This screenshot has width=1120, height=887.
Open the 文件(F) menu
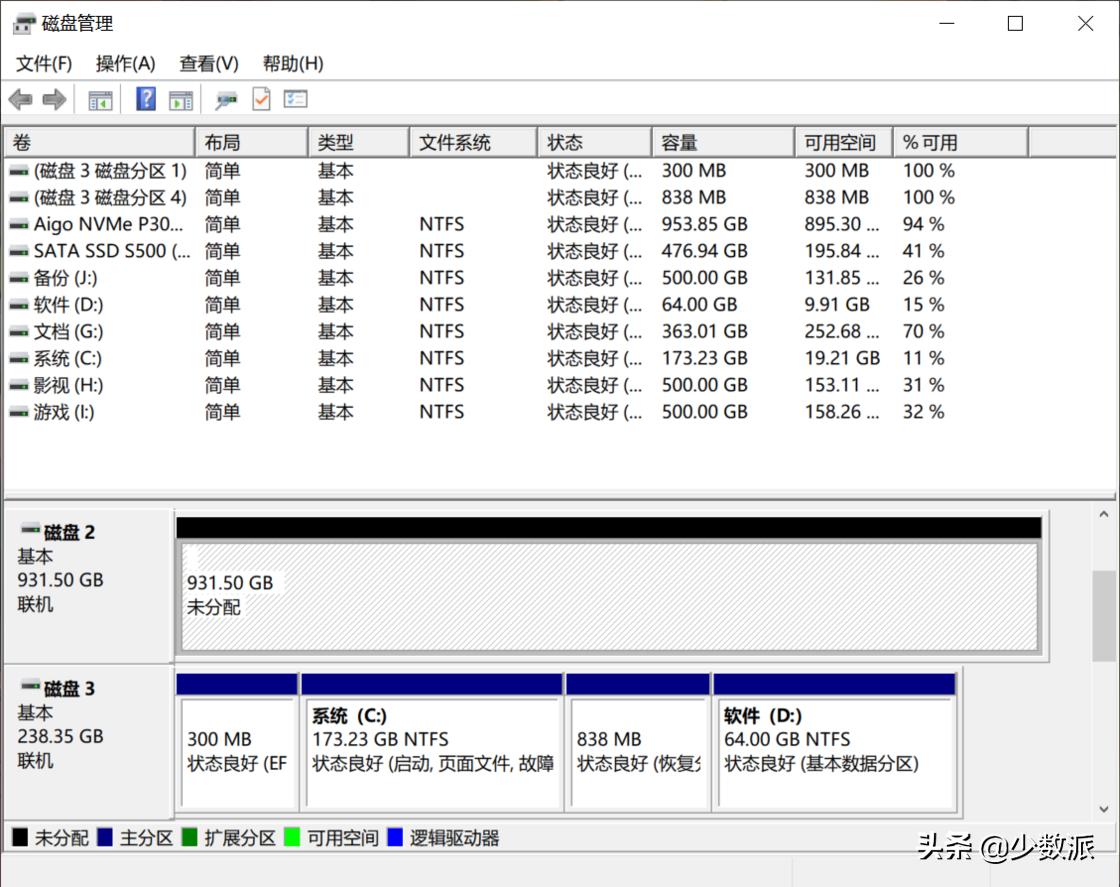(43, 63)
